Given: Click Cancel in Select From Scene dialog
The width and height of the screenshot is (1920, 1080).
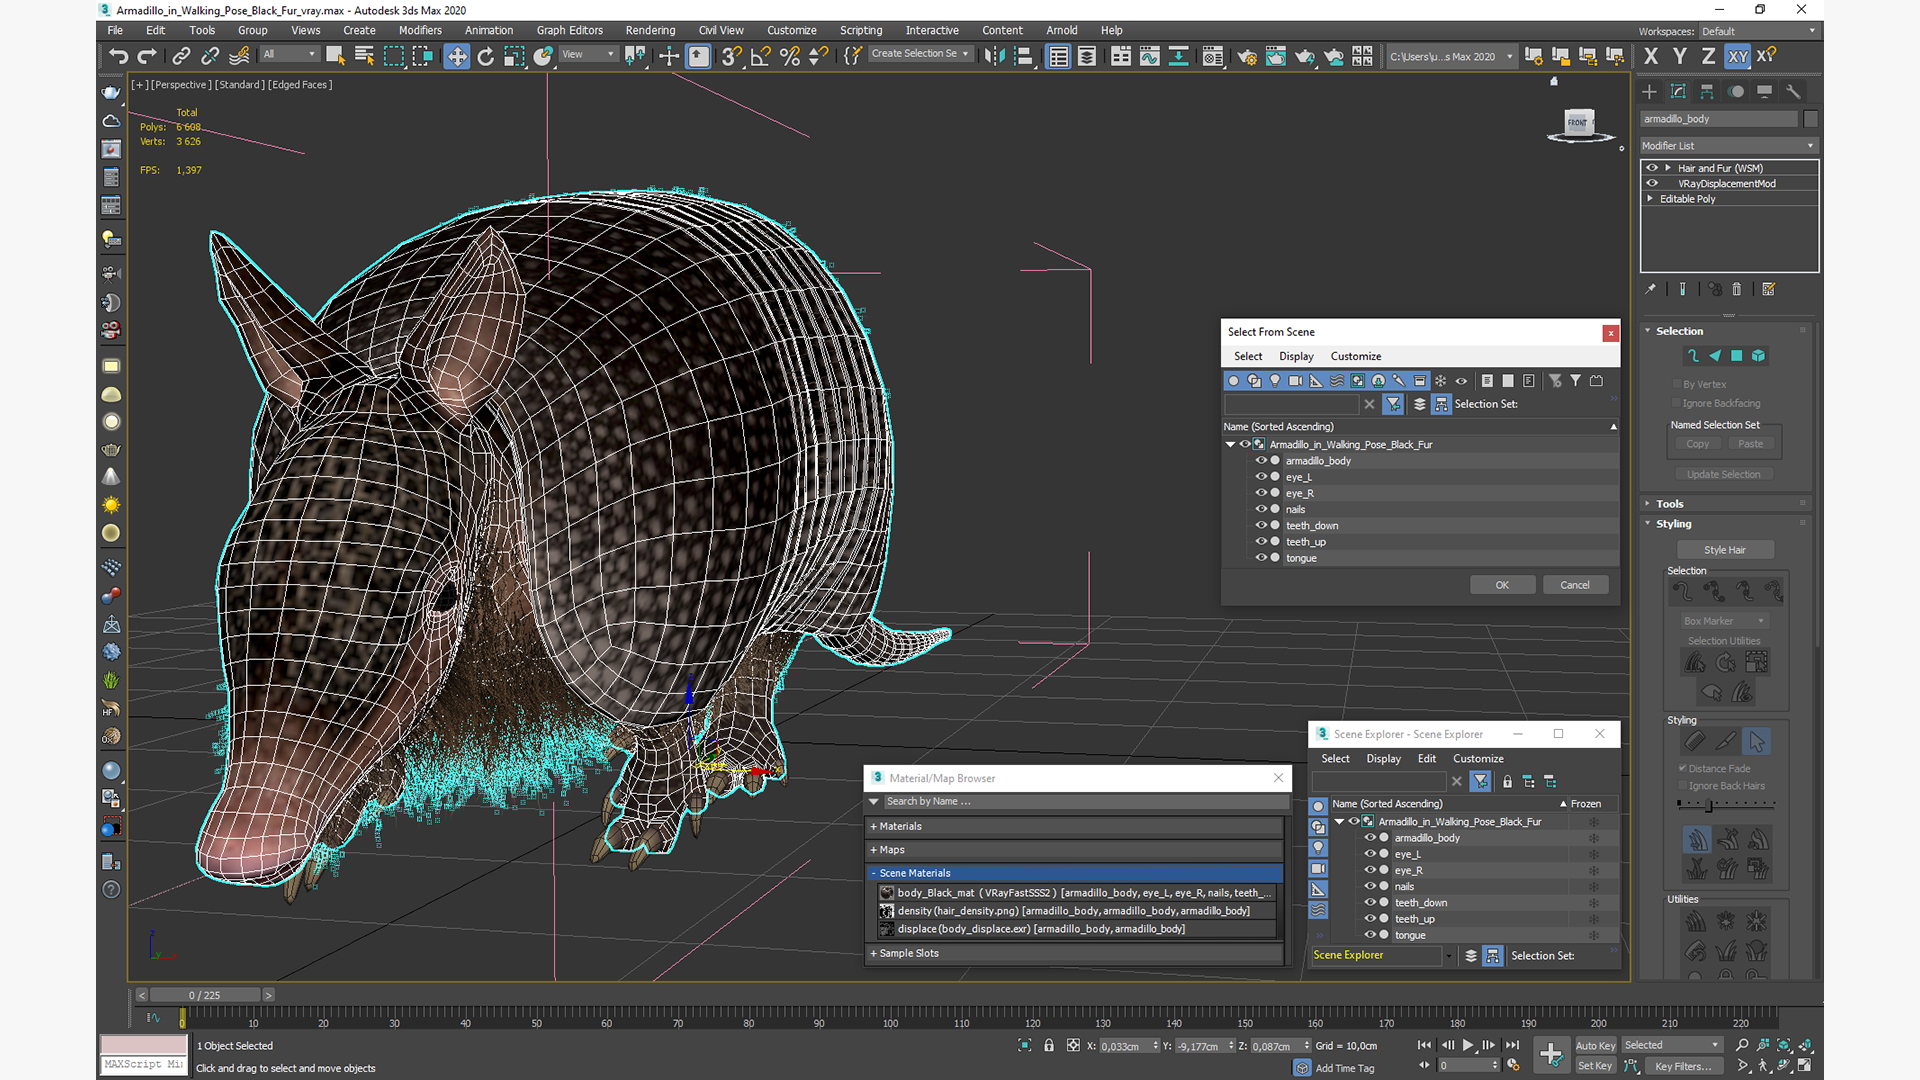Looking at the screenshot, I should (x=1575, y=586).
